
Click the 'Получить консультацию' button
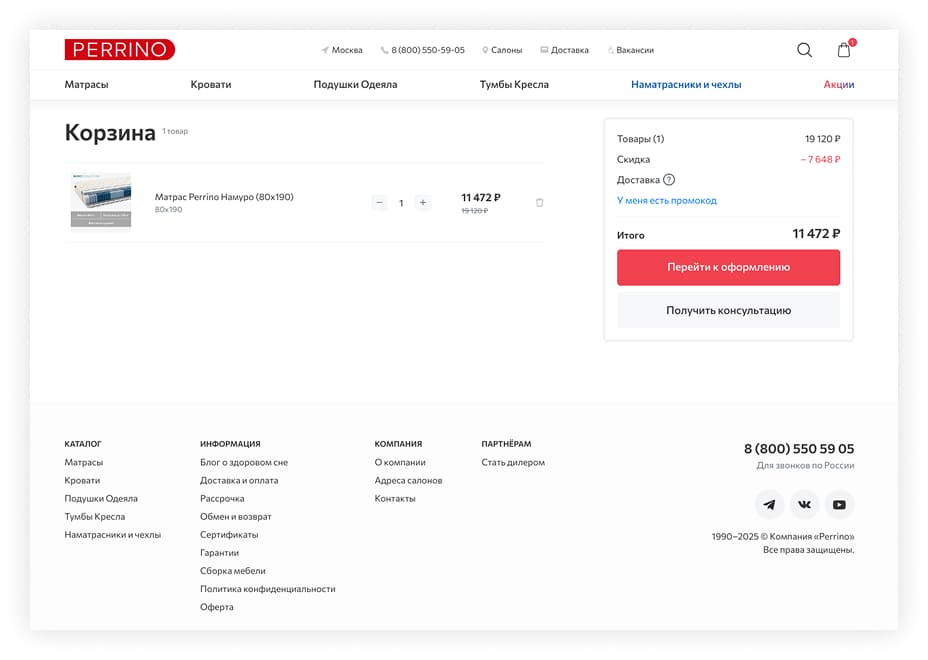(x=728, y=311)
